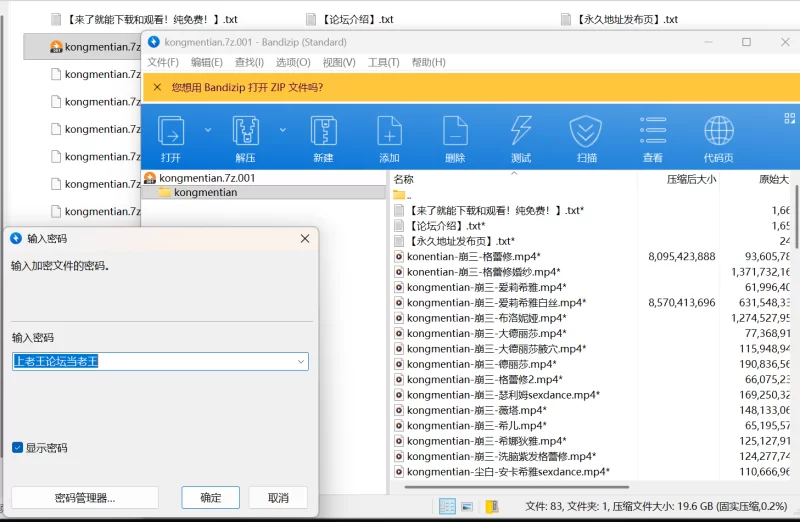The width and height of the screenshot is (800, 522).
Task: Click the New archive (新建) toolbar icon
Action: (x=323, y=131)
